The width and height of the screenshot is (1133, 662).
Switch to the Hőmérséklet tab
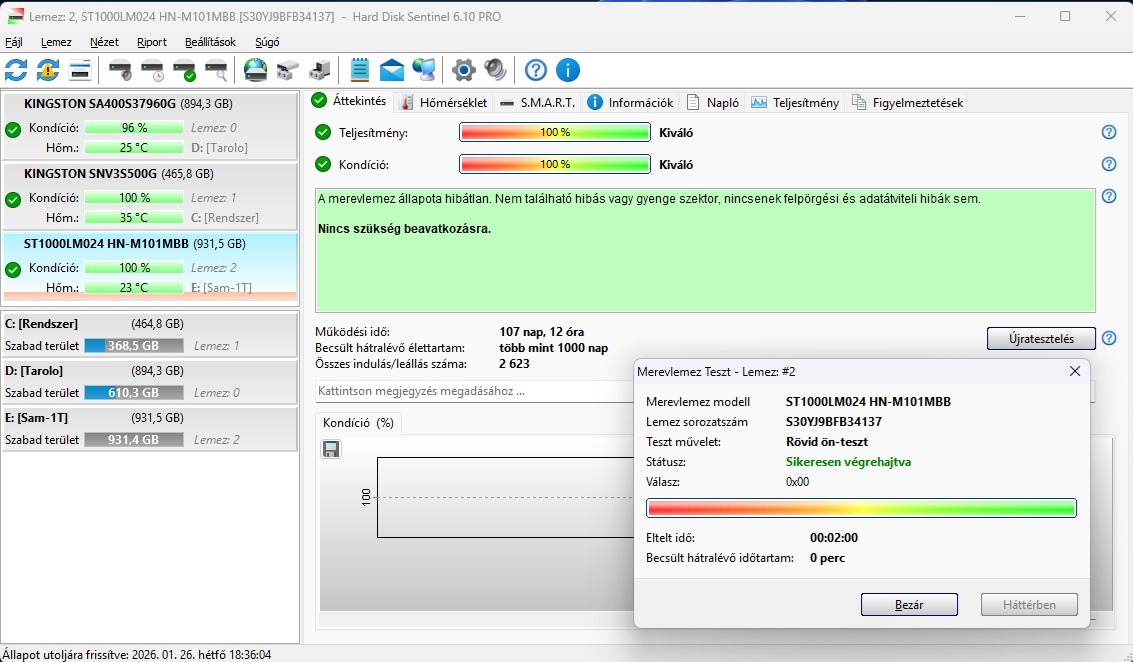point(444,103)
